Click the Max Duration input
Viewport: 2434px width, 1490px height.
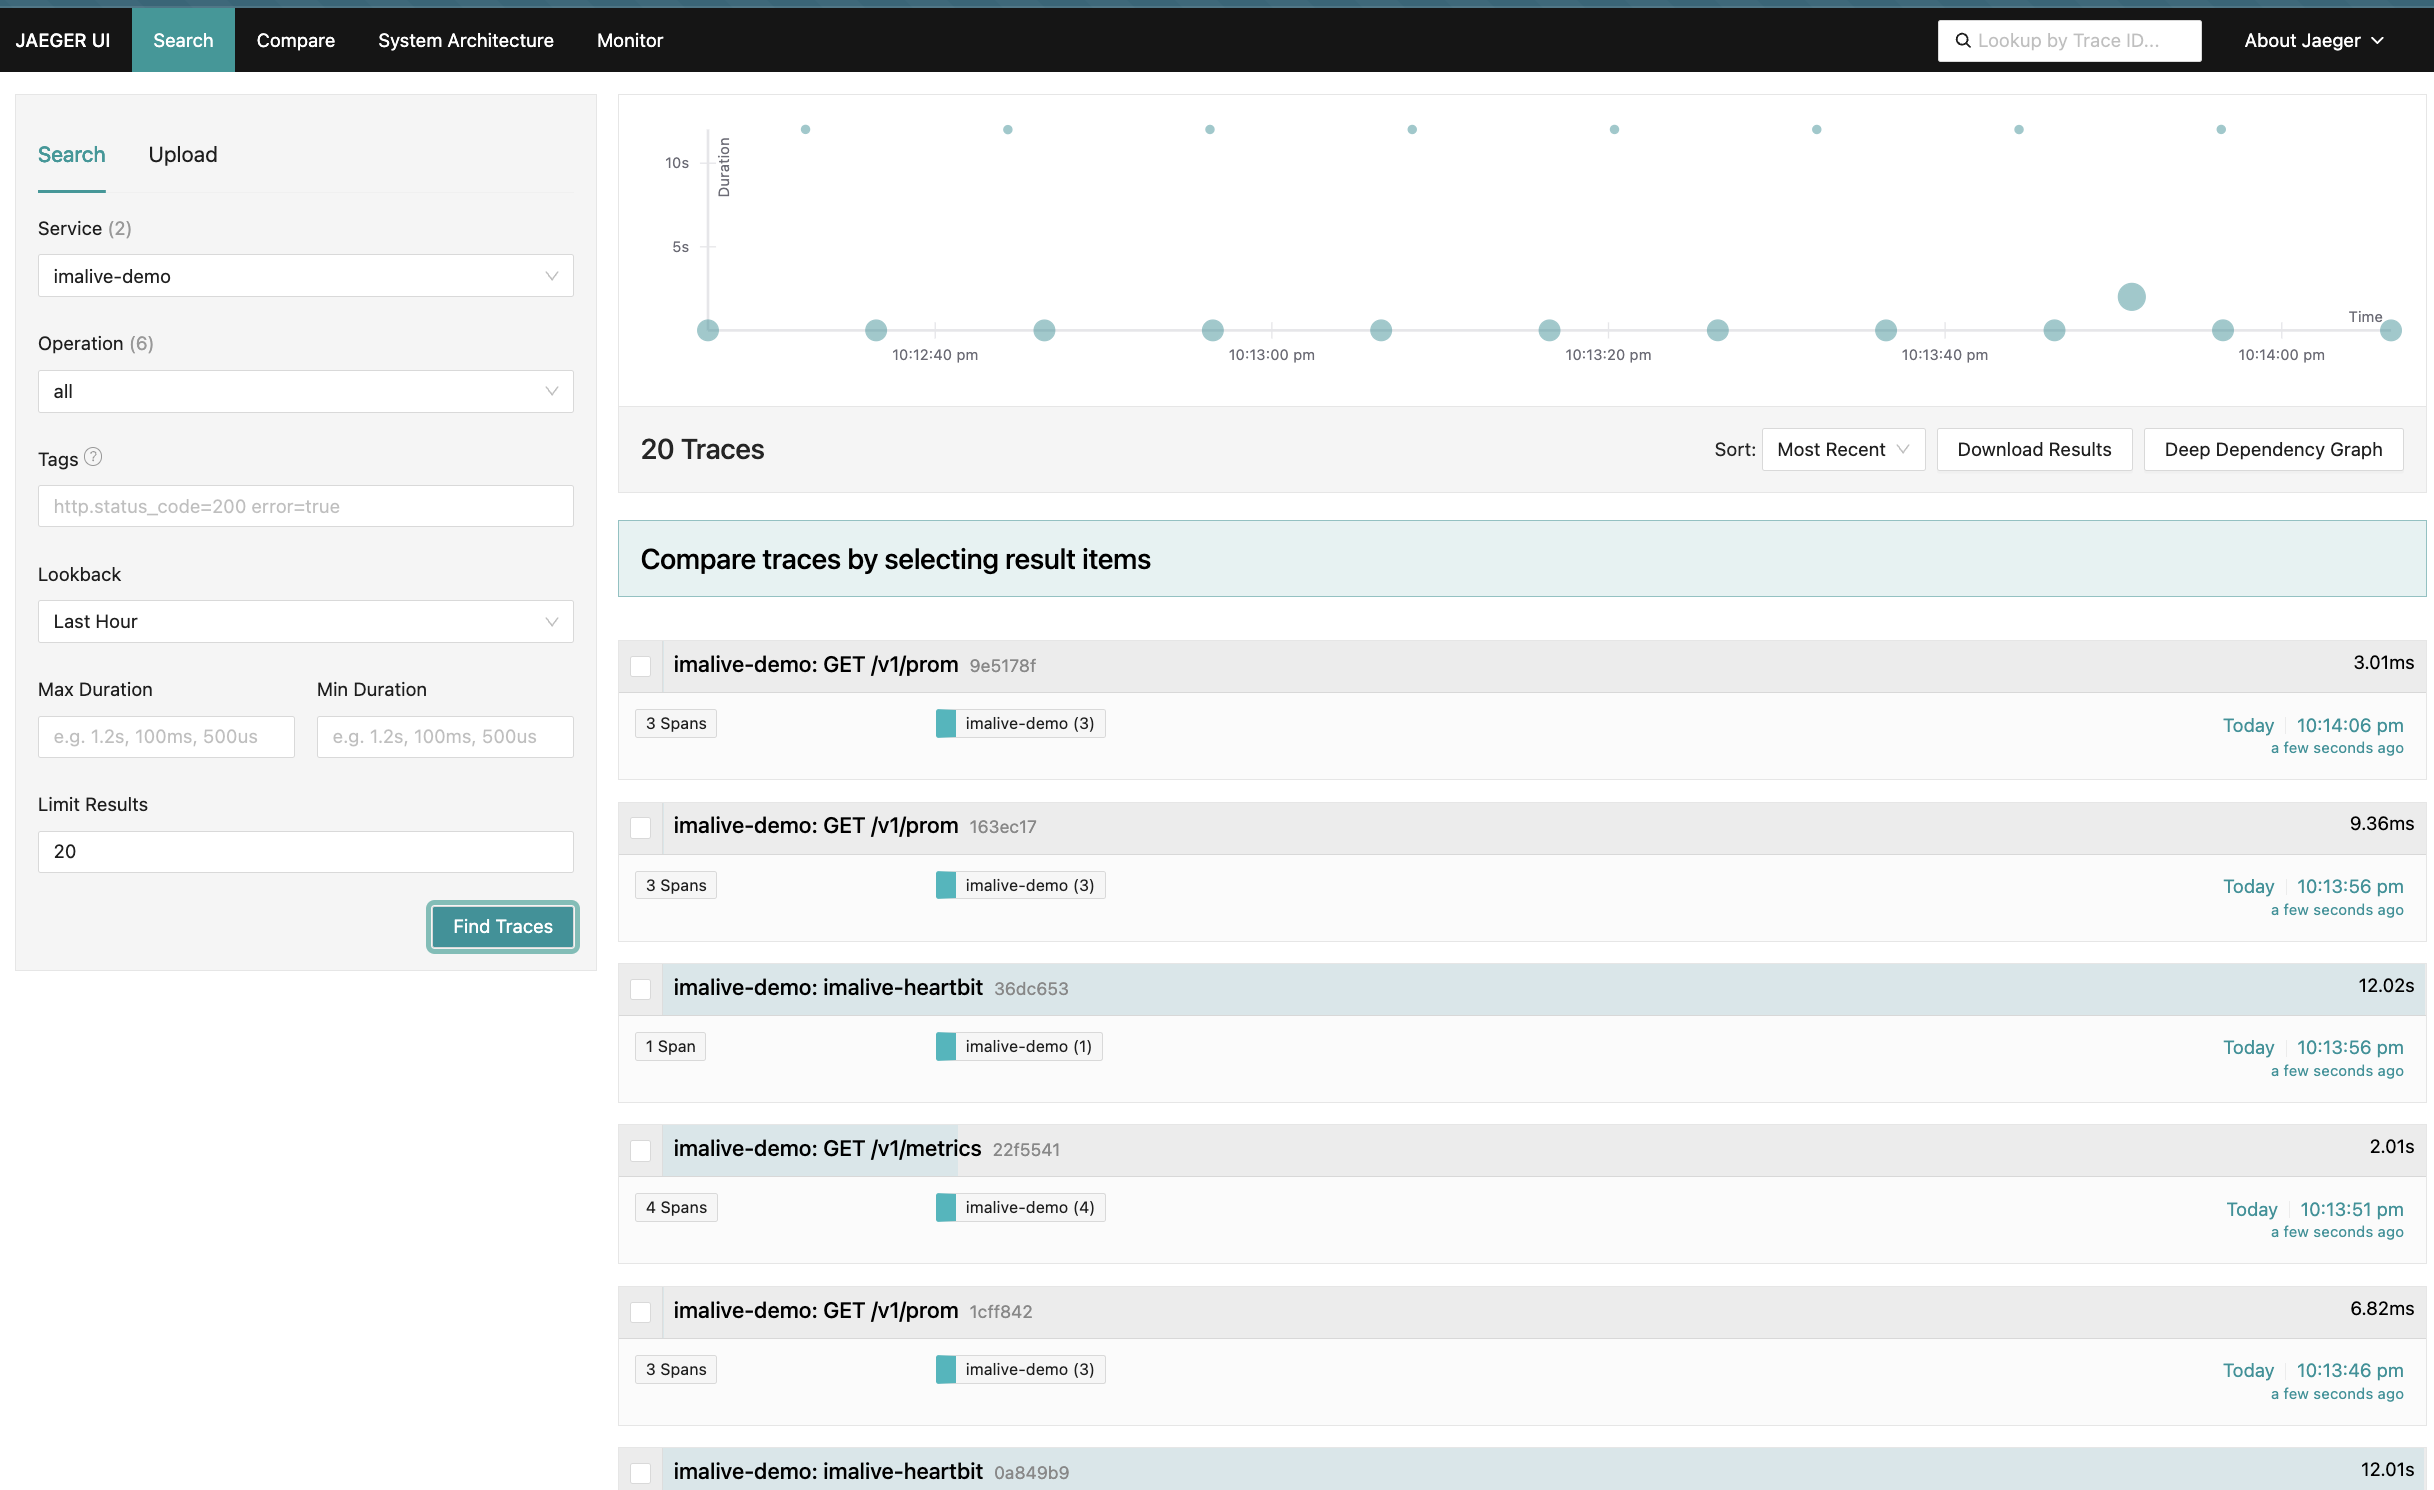(x=166, y=736)
